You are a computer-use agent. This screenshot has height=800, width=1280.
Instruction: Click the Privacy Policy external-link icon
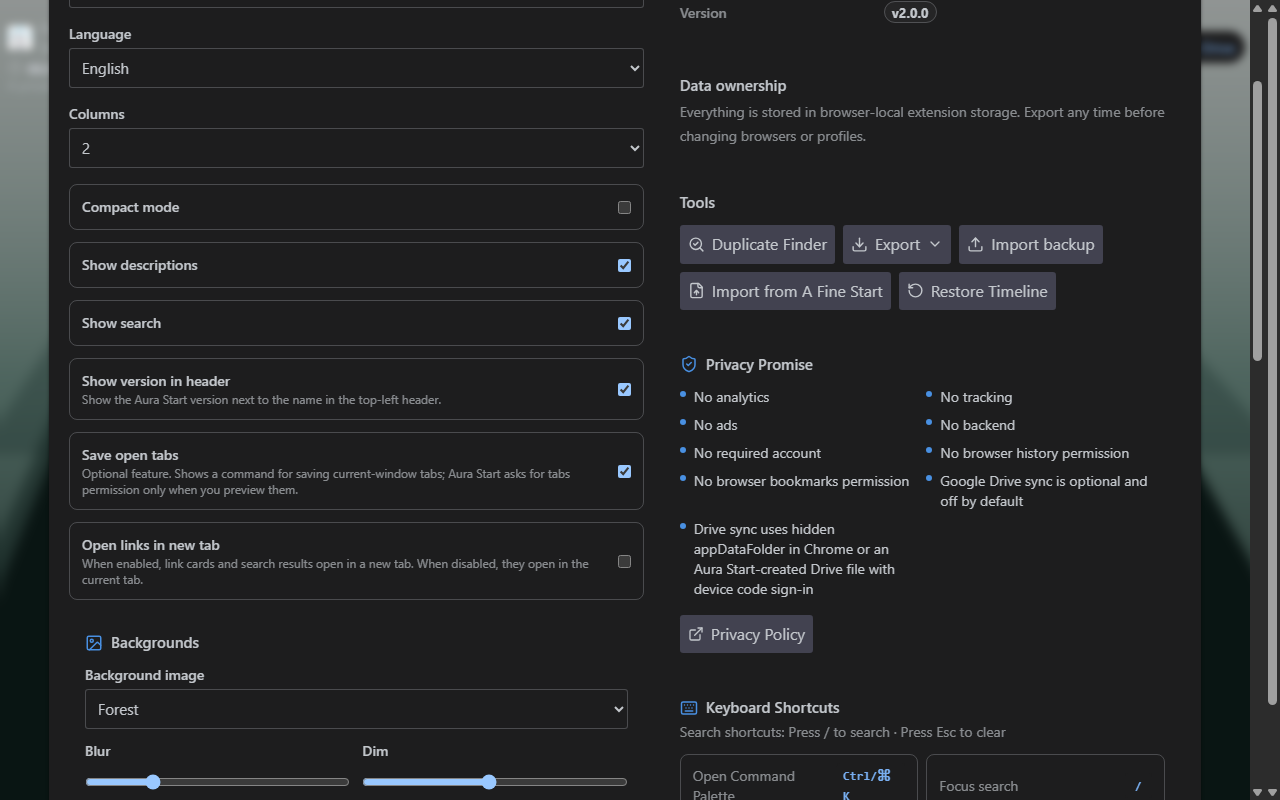pos(696,634)
